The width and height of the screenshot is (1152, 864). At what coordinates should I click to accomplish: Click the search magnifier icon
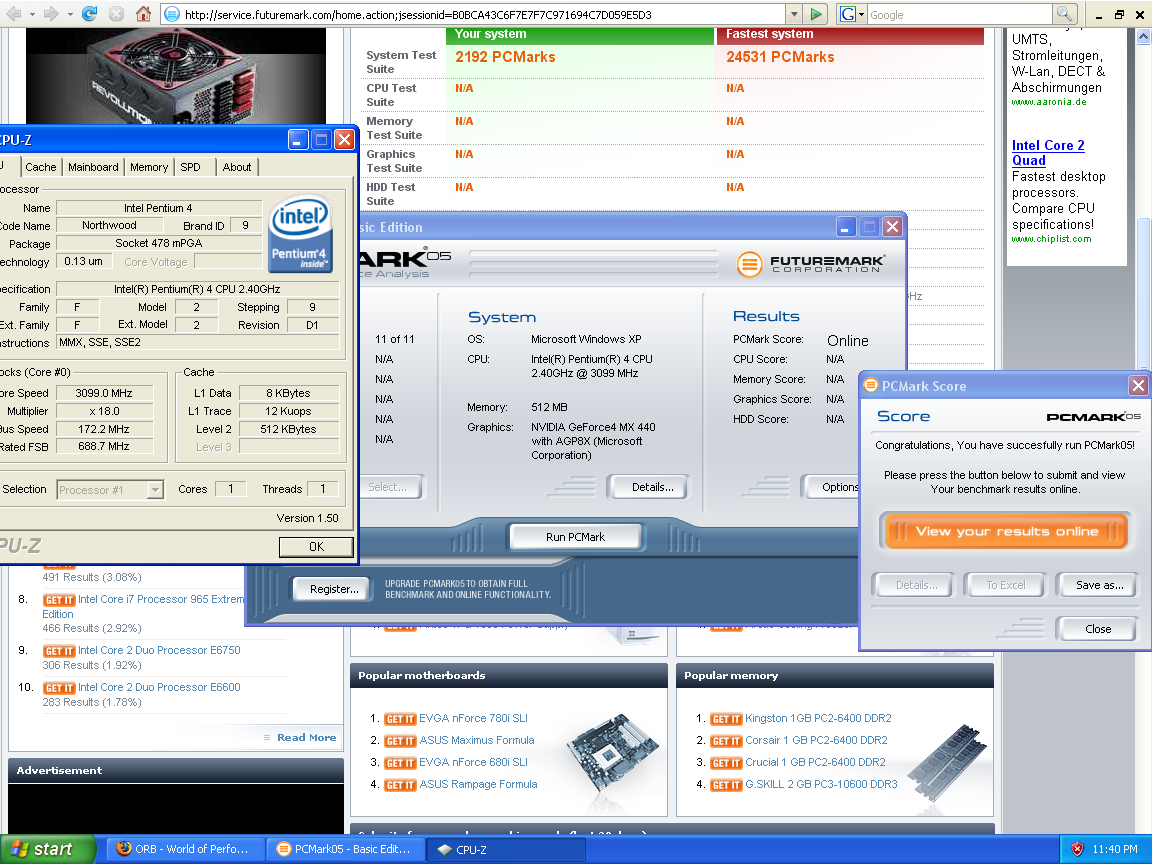pos(1065,14)
